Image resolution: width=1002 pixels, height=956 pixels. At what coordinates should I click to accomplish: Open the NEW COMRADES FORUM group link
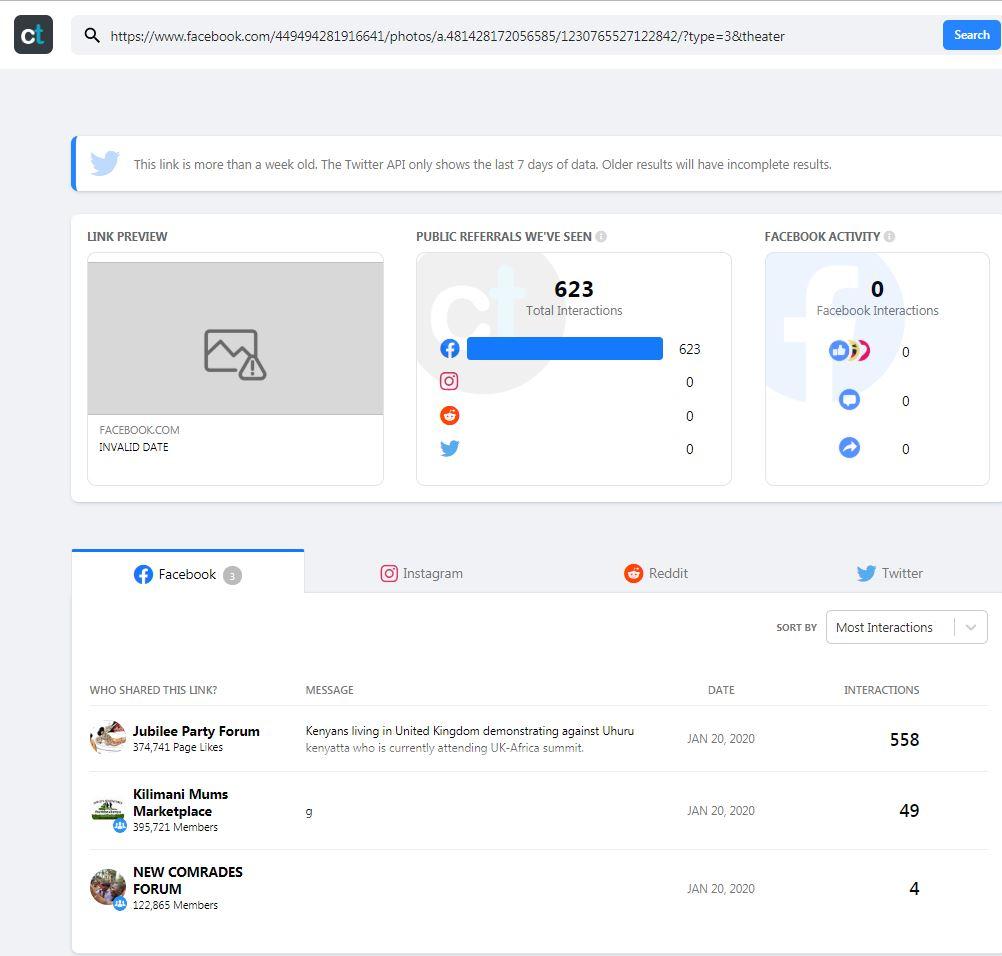(188, 881)
